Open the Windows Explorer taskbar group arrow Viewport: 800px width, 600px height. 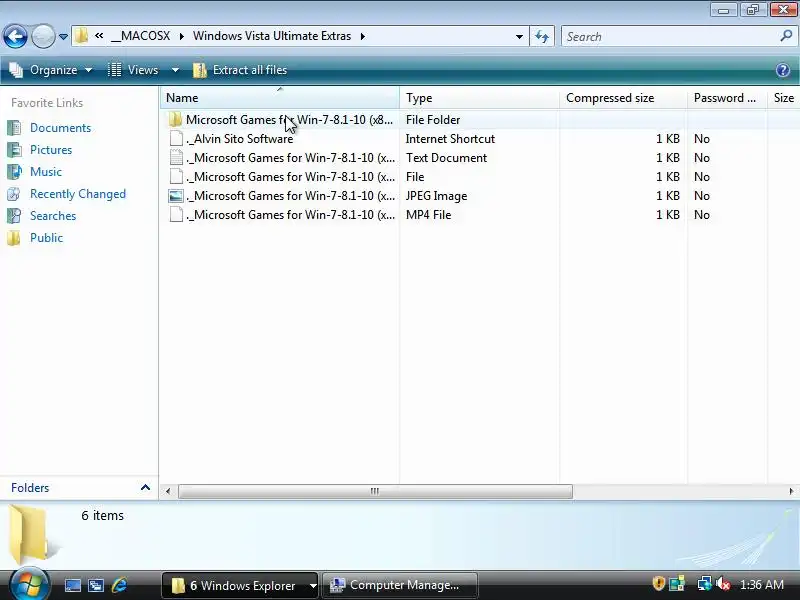click(313, 586)
